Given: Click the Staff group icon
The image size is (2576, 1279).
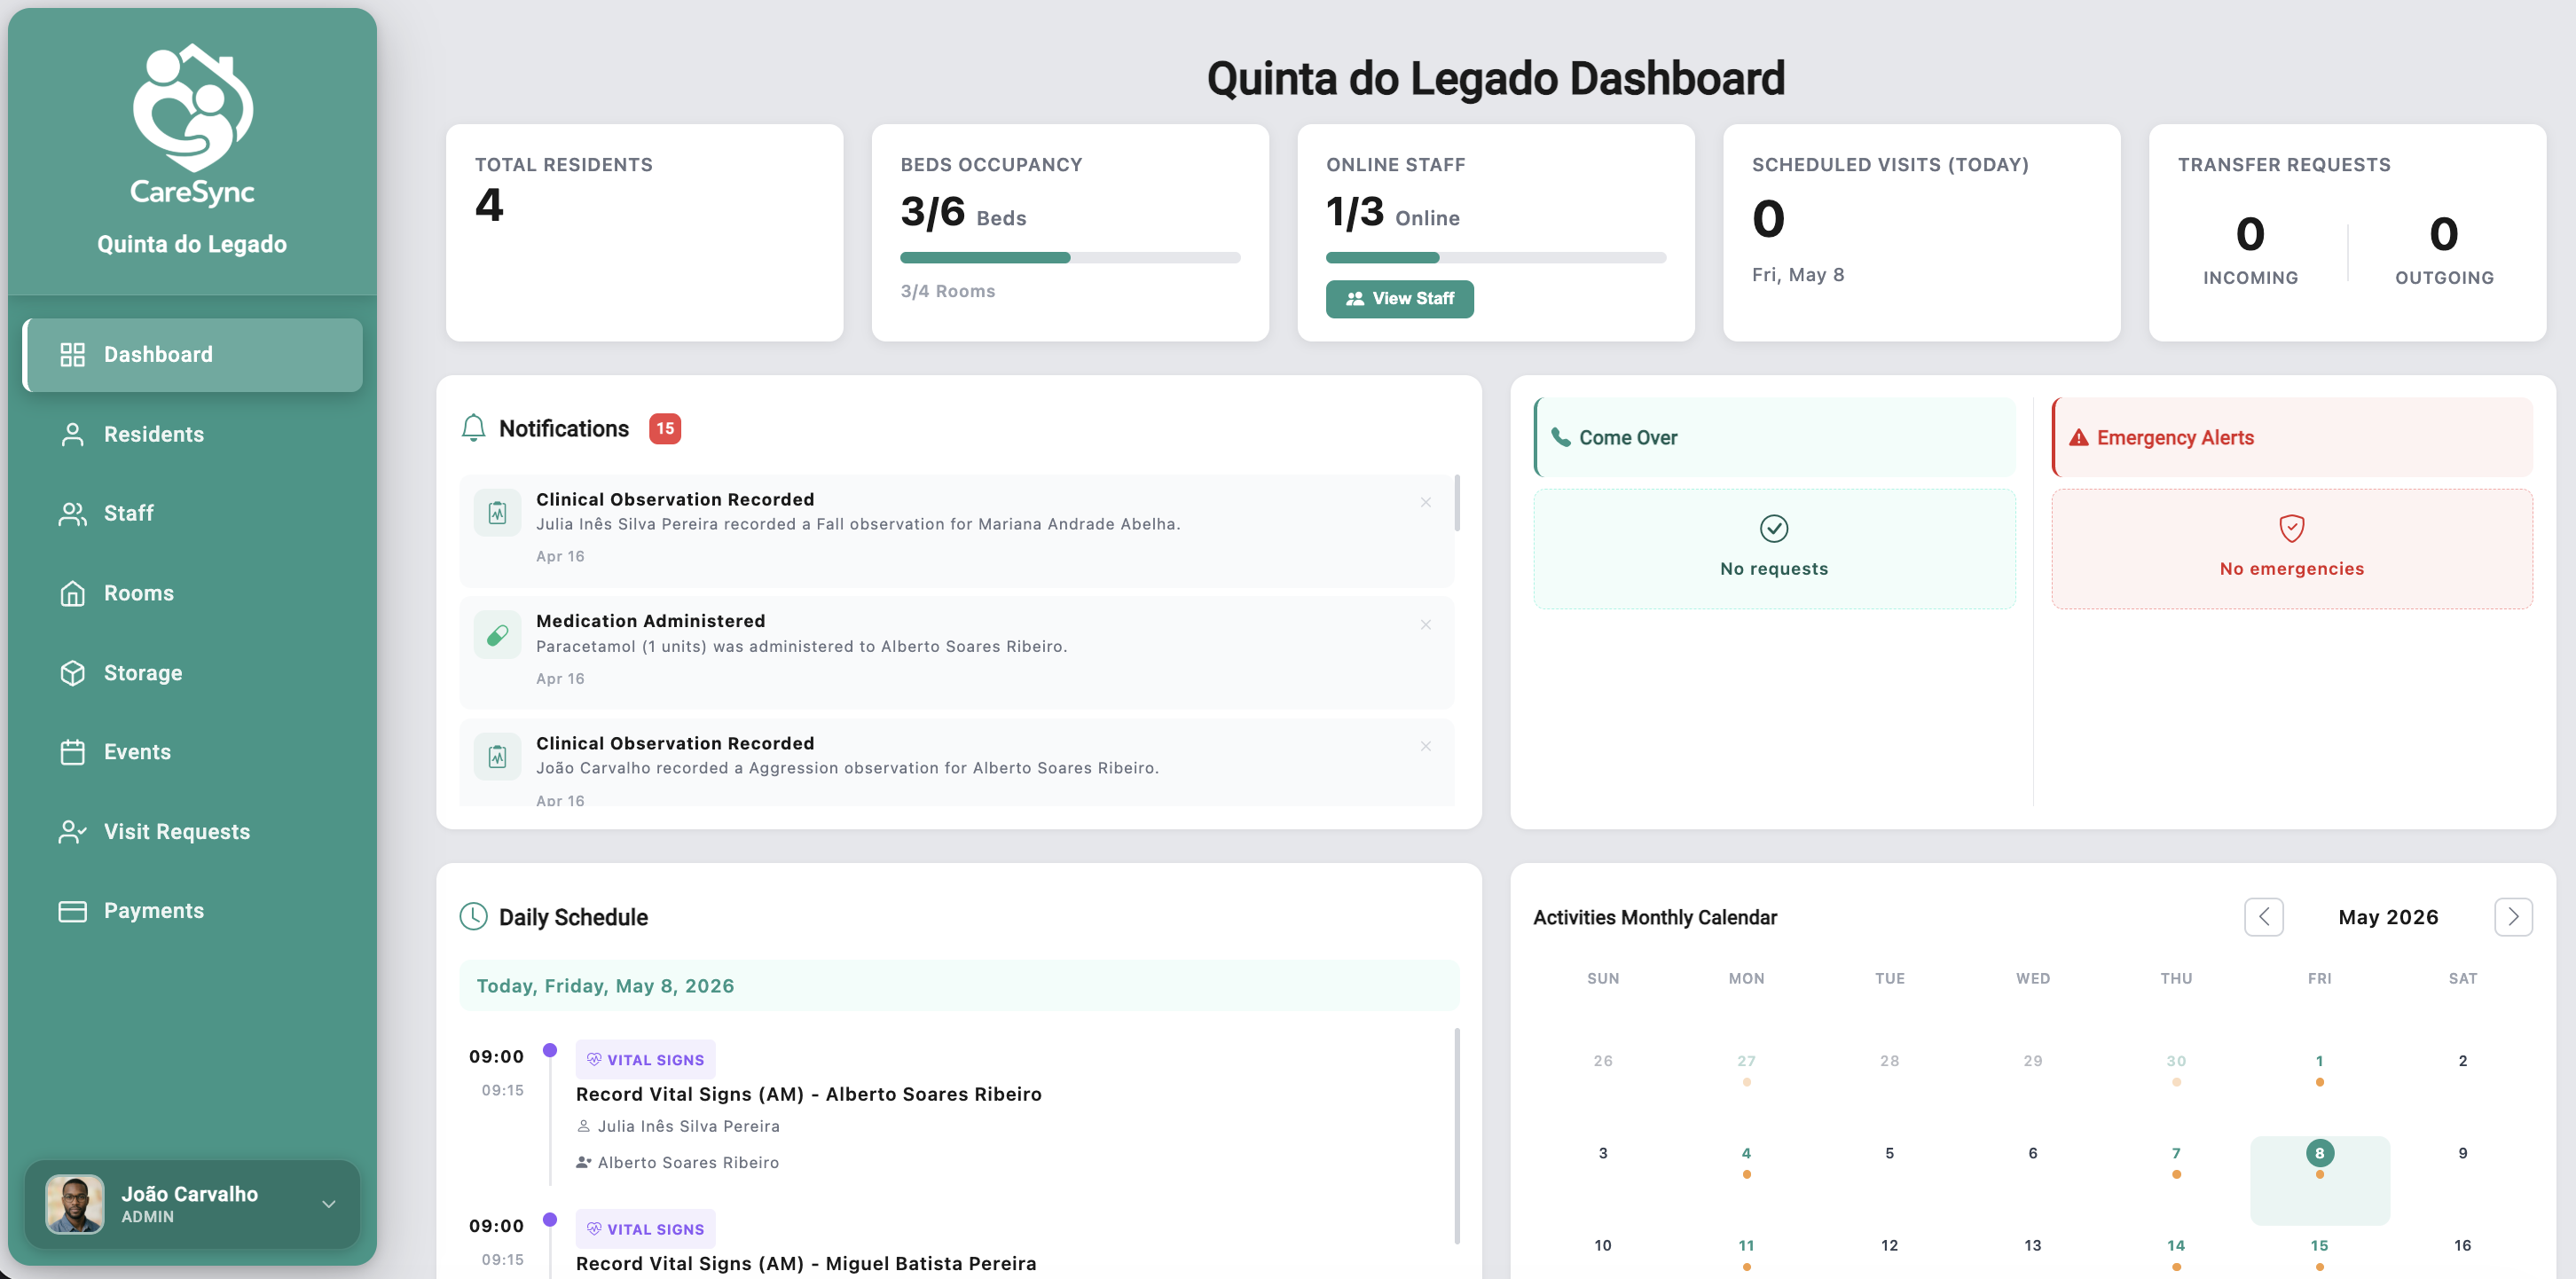Looking at the screenshot, I should click(72, 514).
